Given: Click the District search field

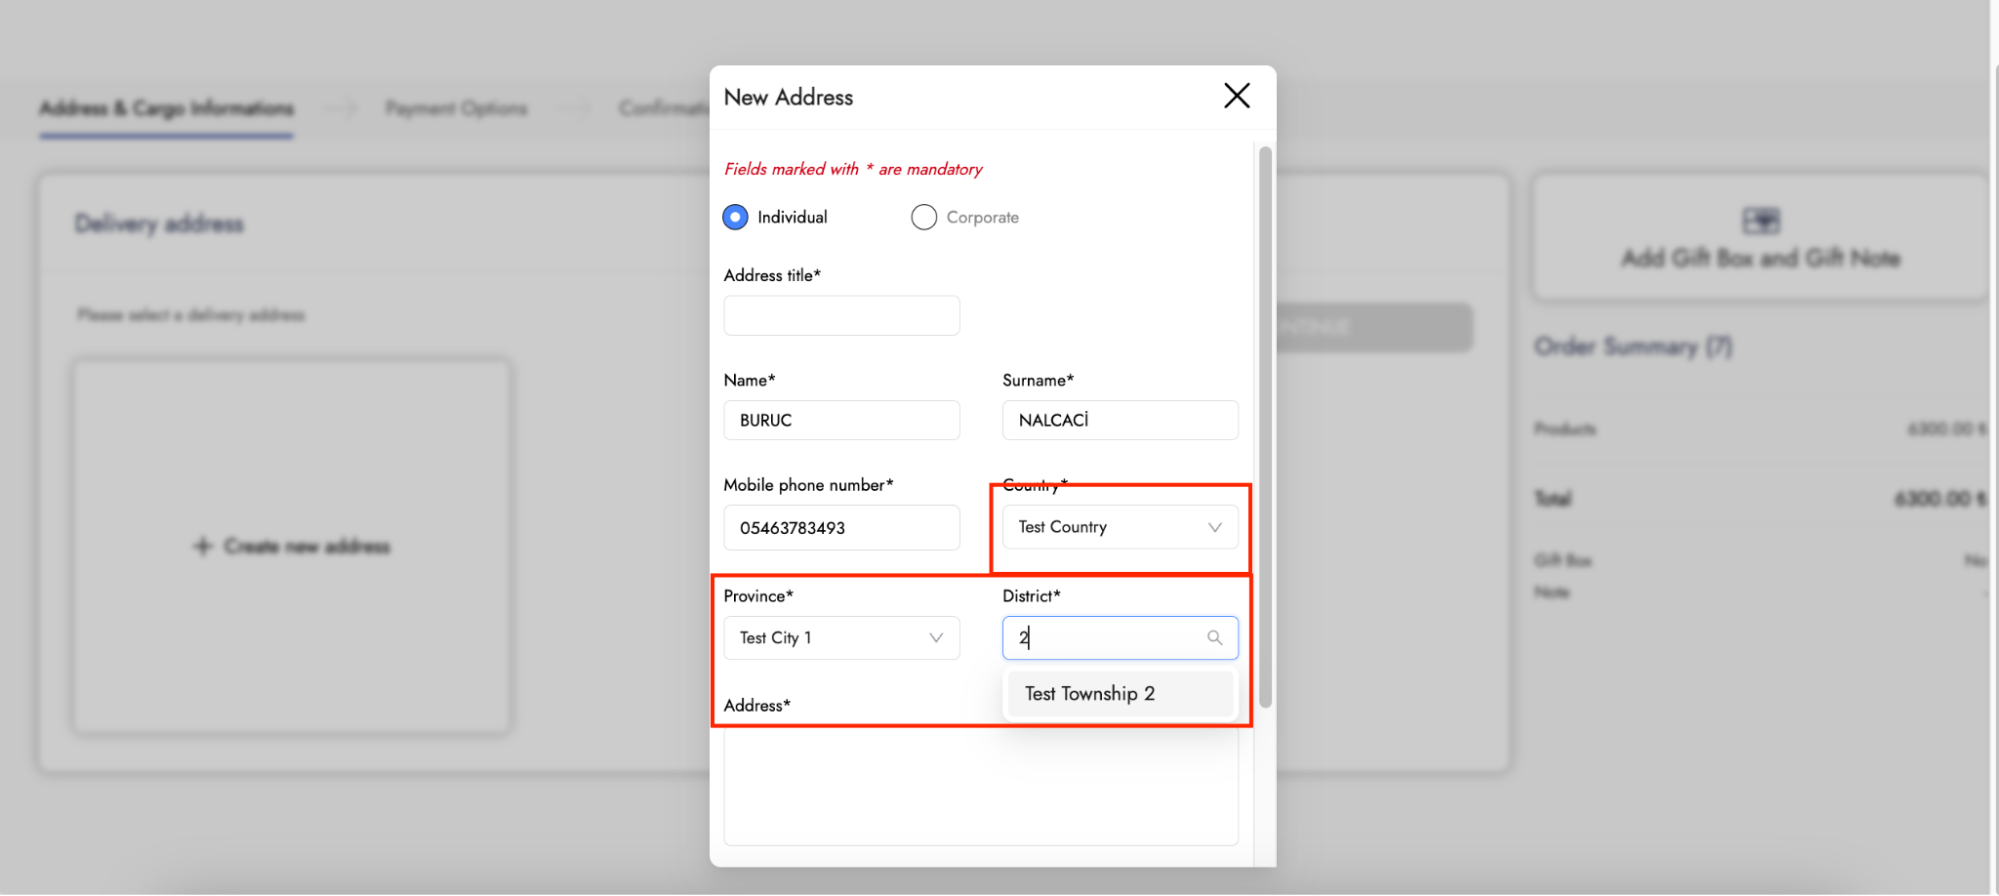Looking at the screenshot, I should point(1105,638).
